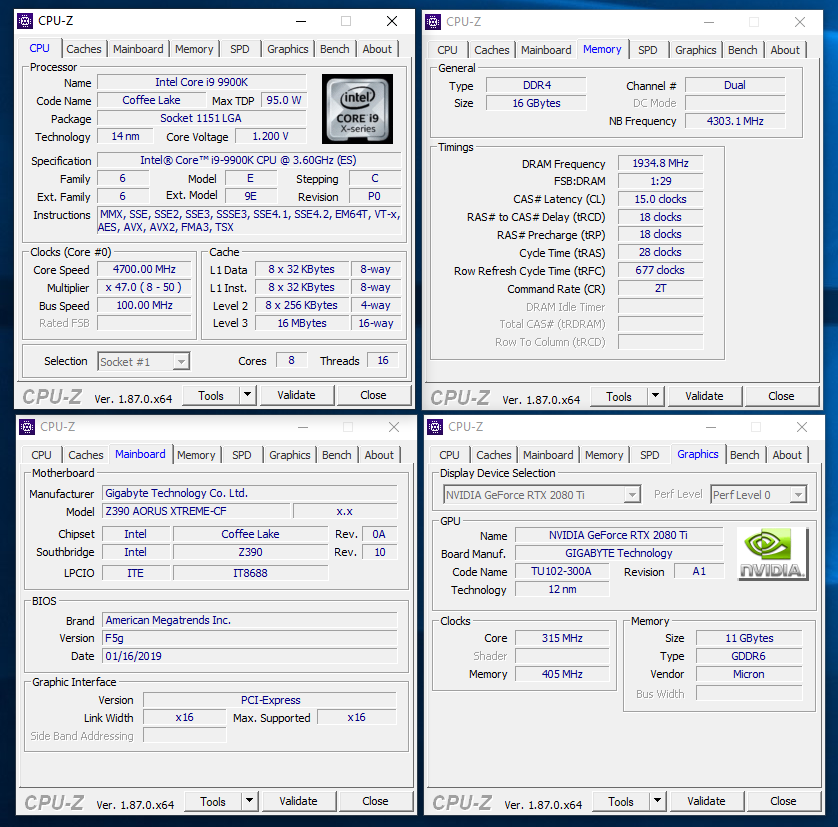
Task: Click the GPU memory size 11 GBytes
Action: (749, 638)
